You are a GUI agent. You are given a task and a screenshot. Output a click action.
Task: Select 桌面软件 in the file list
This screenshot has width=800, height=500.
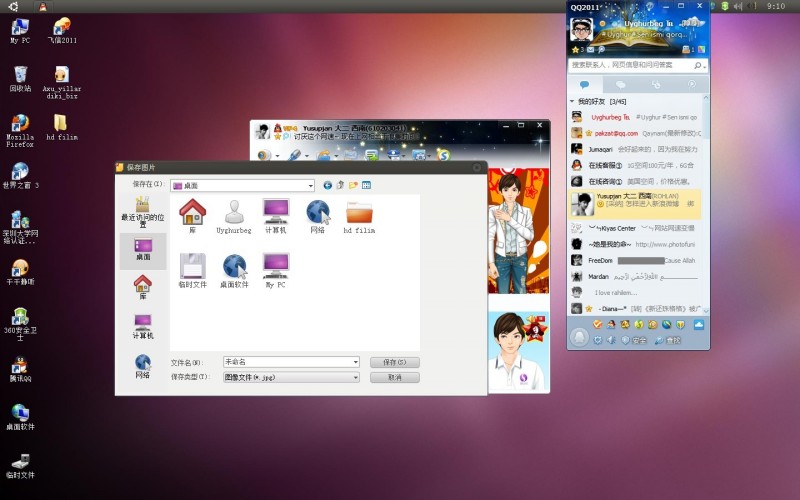(234, 270)
